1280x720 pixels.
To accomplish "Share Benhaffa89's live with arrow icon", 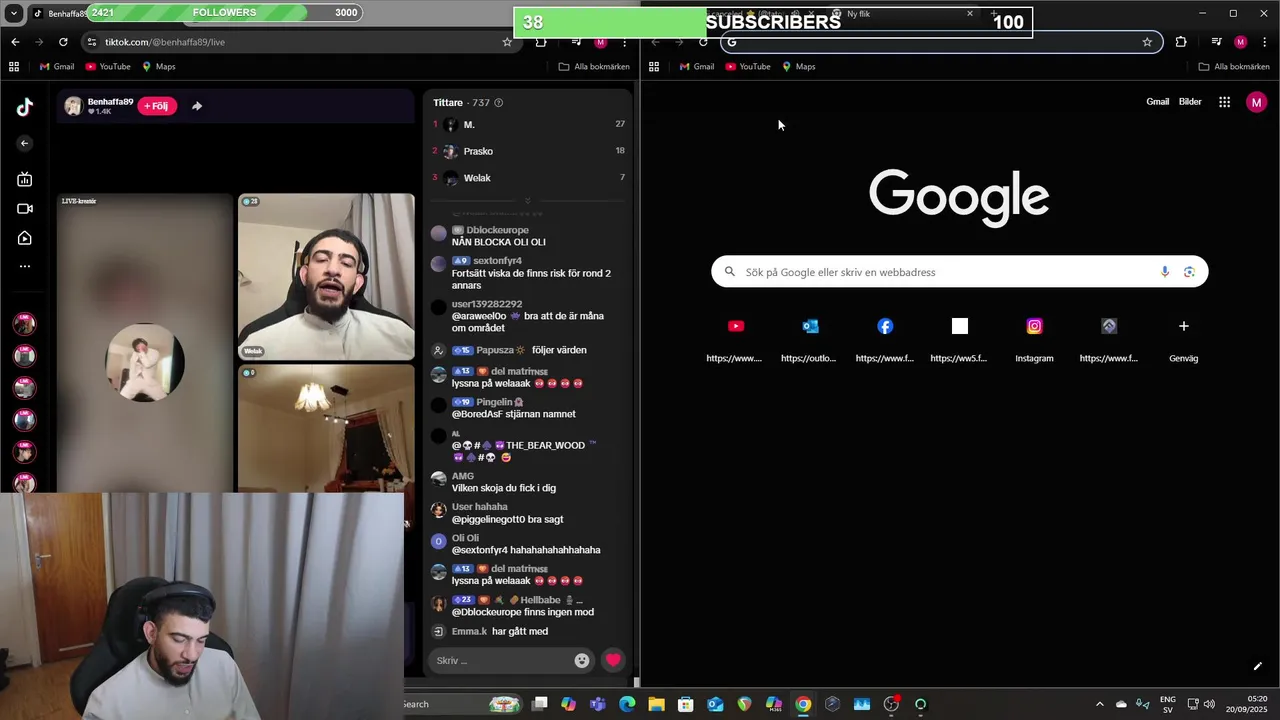I will click(x=197, y=106).
